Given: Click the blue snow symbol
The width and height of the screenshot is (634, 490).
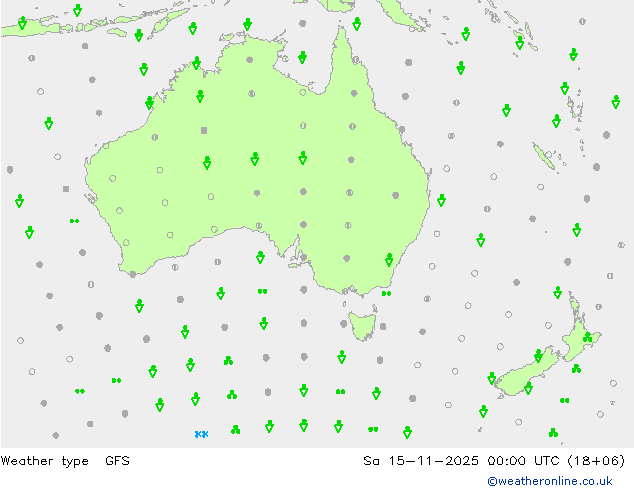Looking at the screenshot, I should click(201, 434).
